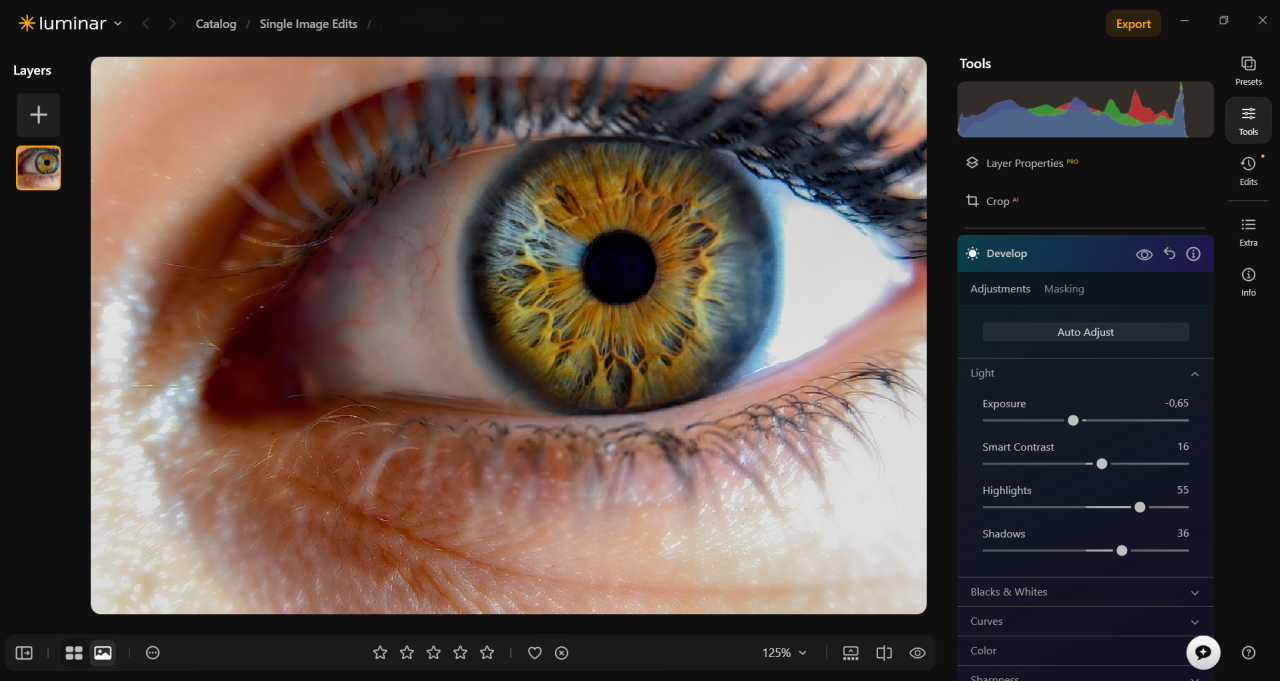1280x681 pixels.
Task: Open the Tools panel icon
Action: pyautogui.click(x=1248, y=120)
